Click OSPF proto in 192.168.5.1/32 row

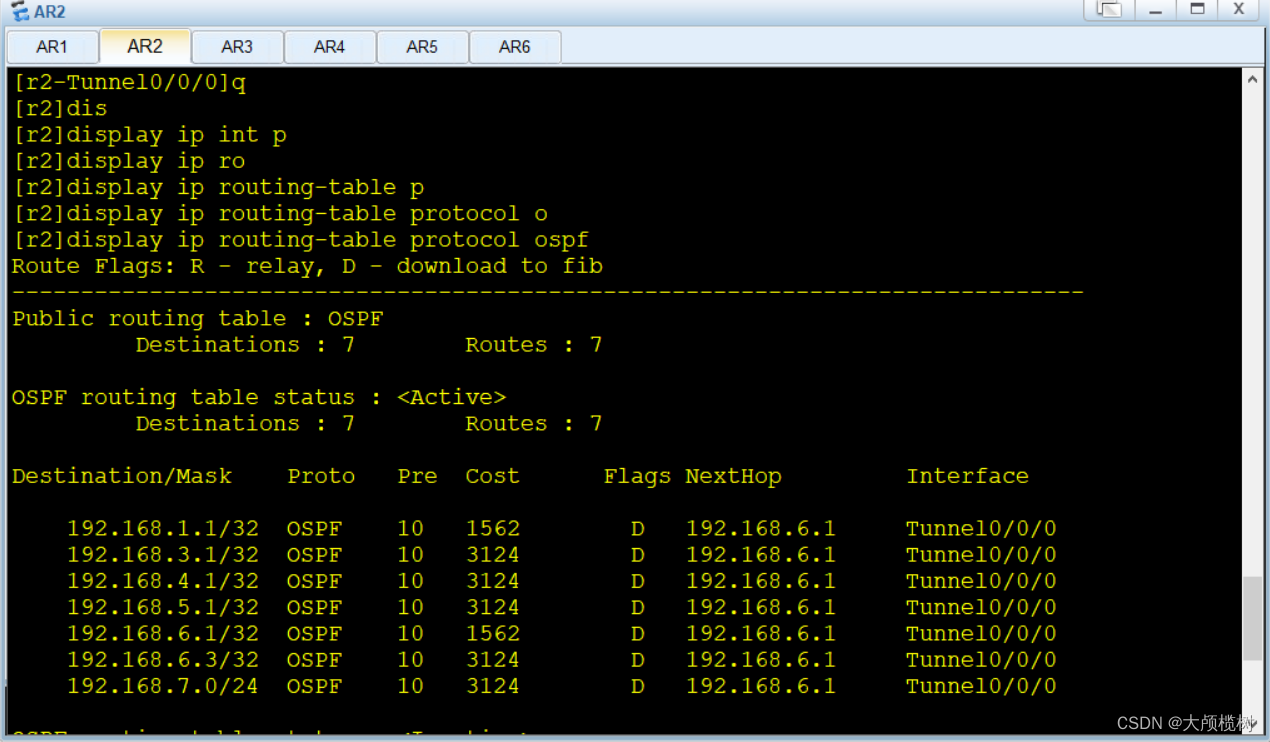pos(314,607)
